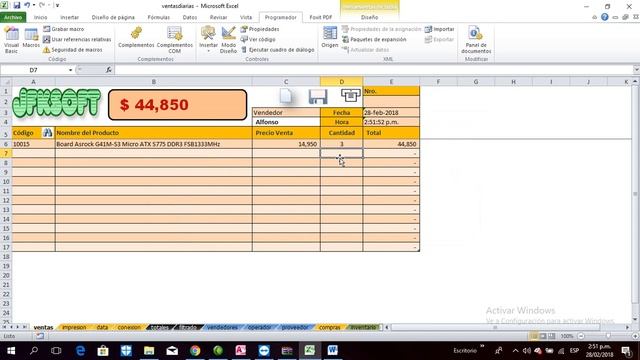Save the workbook from the quick access toolbar
This screenshot has height=360, width=640.
point(17,5)
